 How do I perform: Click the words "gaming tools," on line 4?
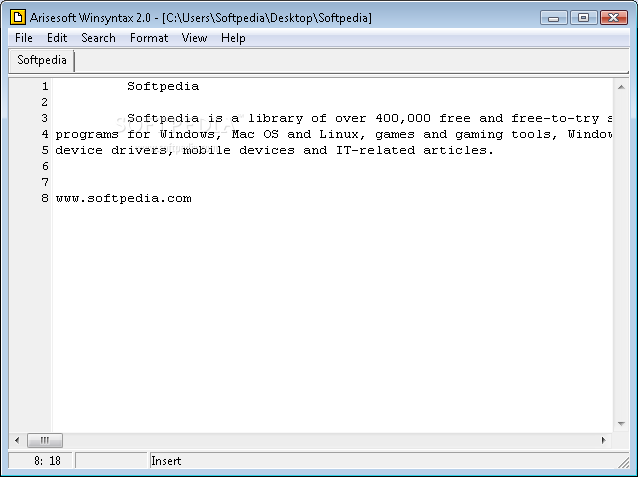507,134
